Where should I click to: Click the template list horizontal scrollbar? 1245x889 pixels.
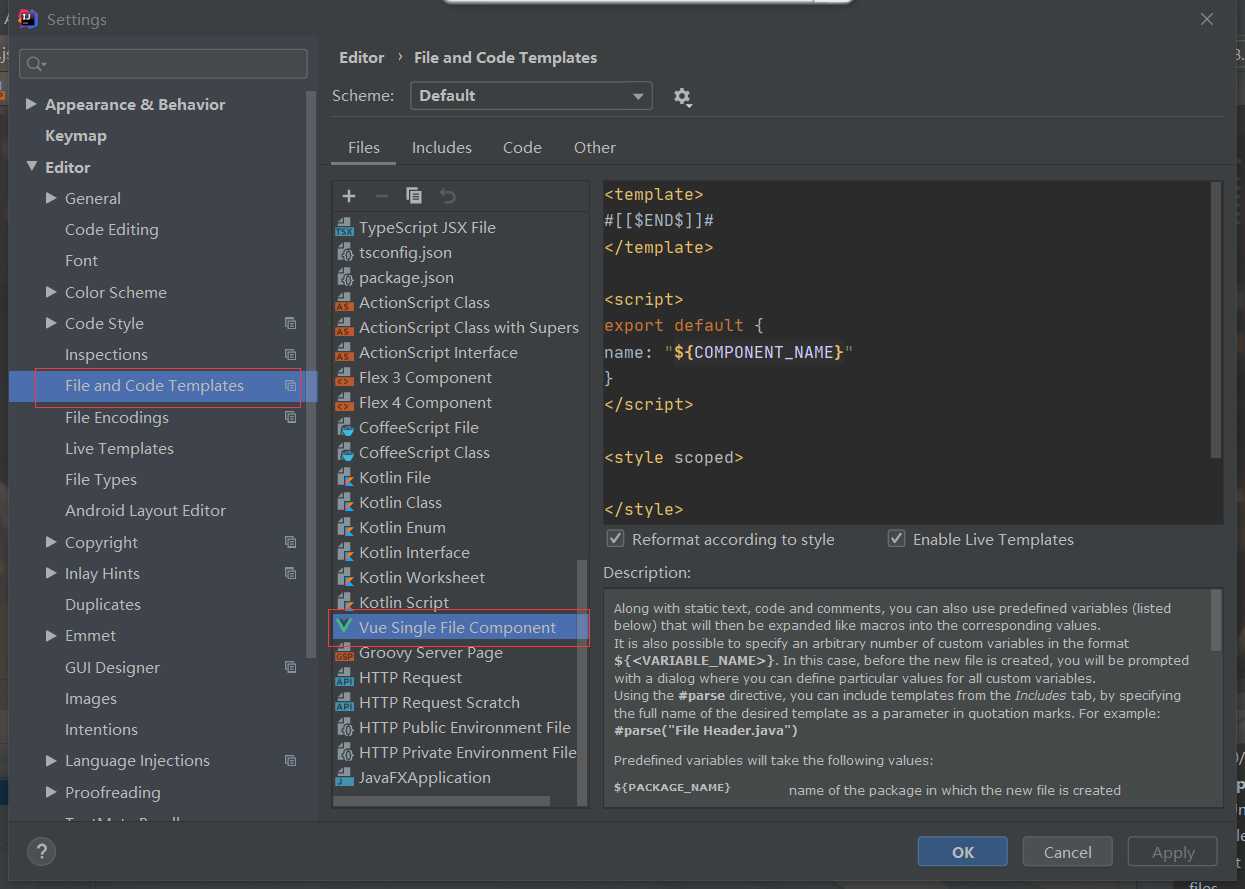point(442,801)
